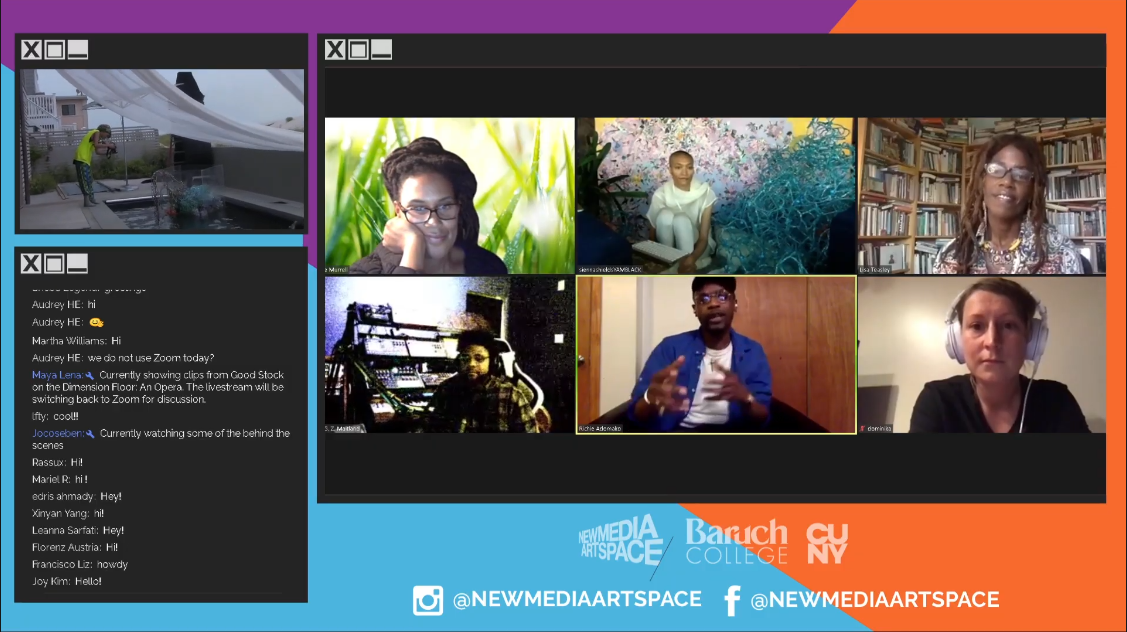Select S.Z. Maitland's video tile
Screen dimensions: 1127x632
(x=449, y=354)
